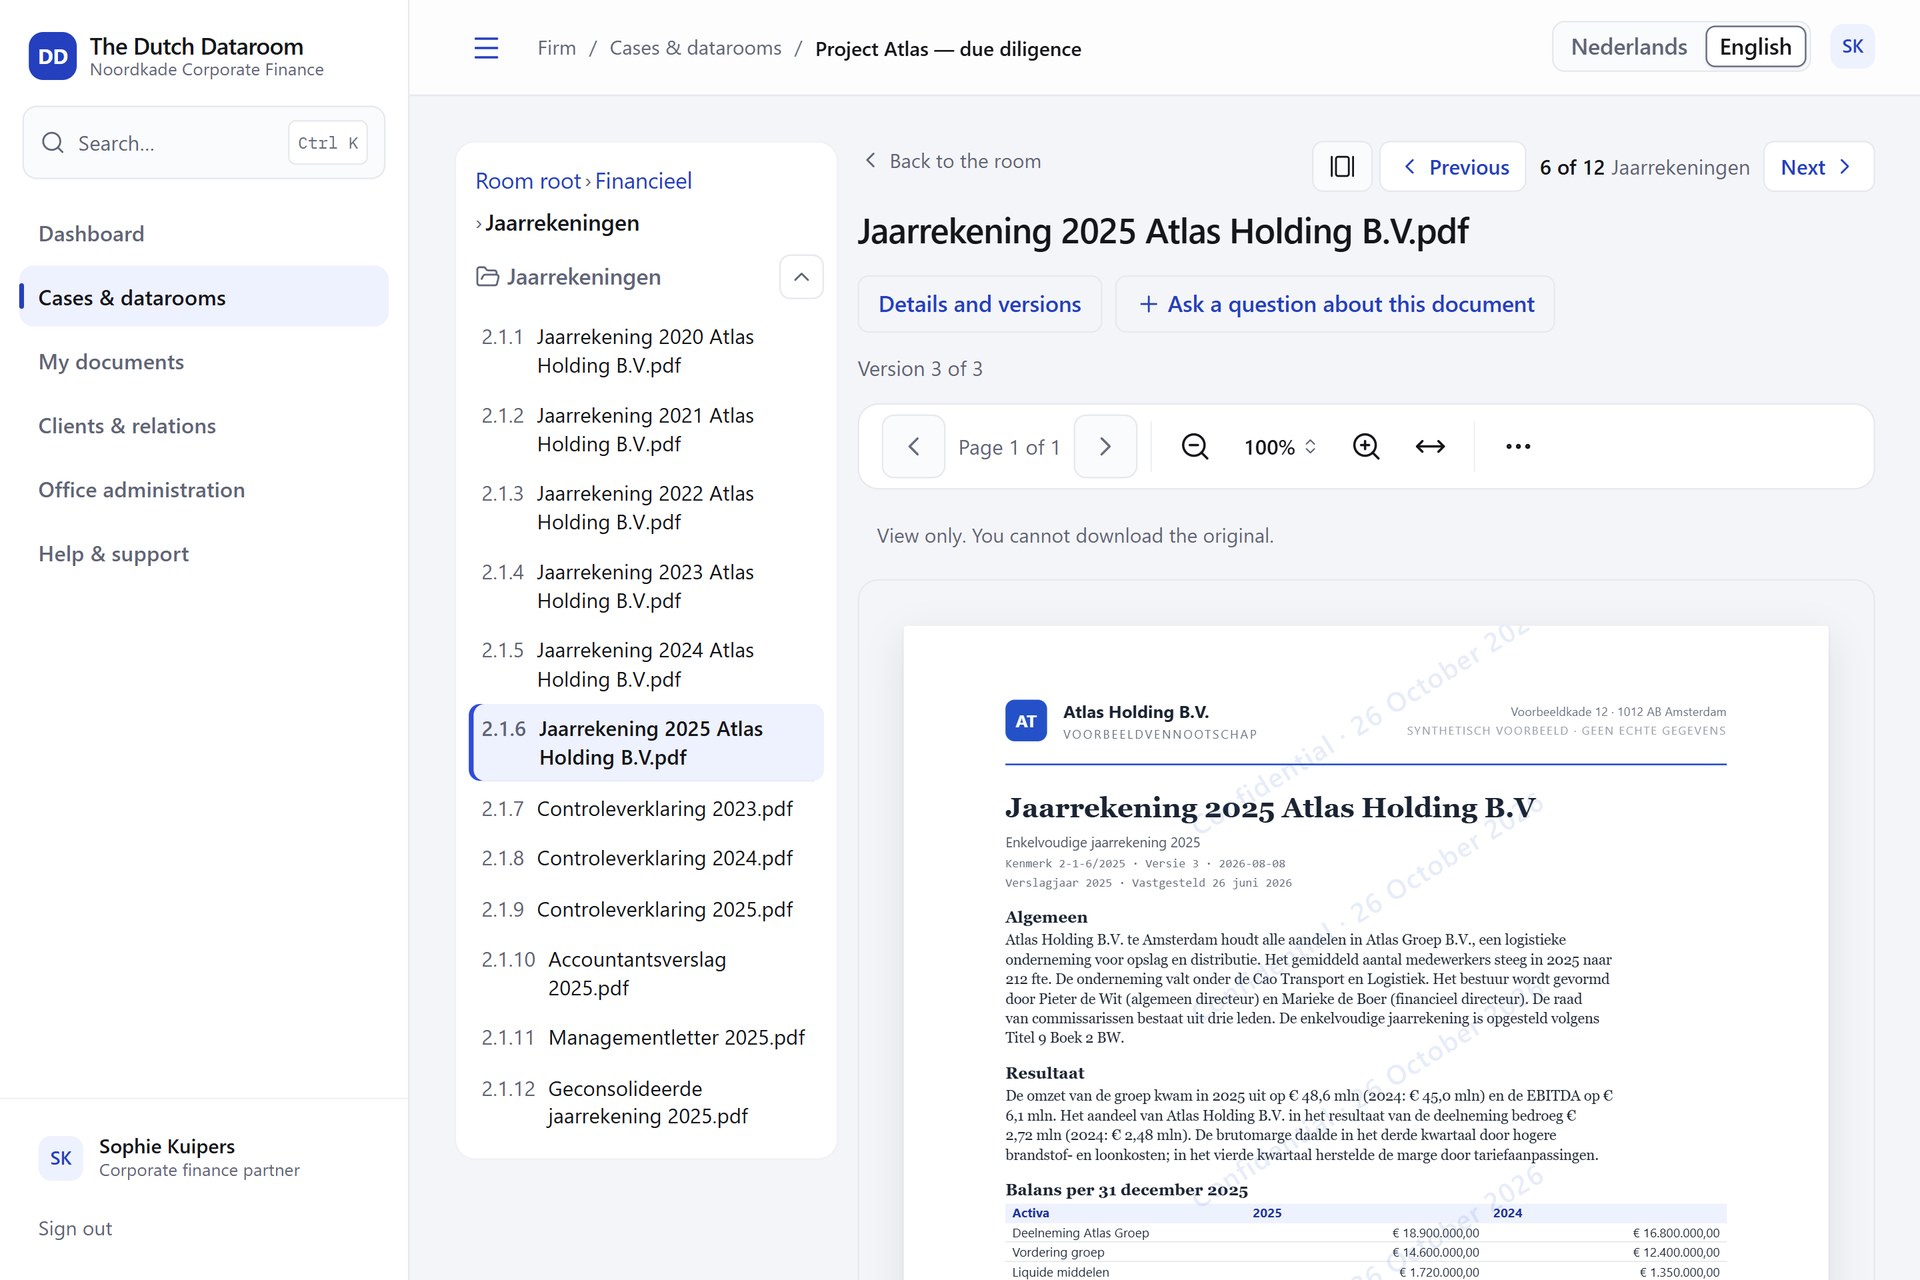Open Details and versions
Viewport: 1920px width, 1280px height.
click(x=980, y=304)
